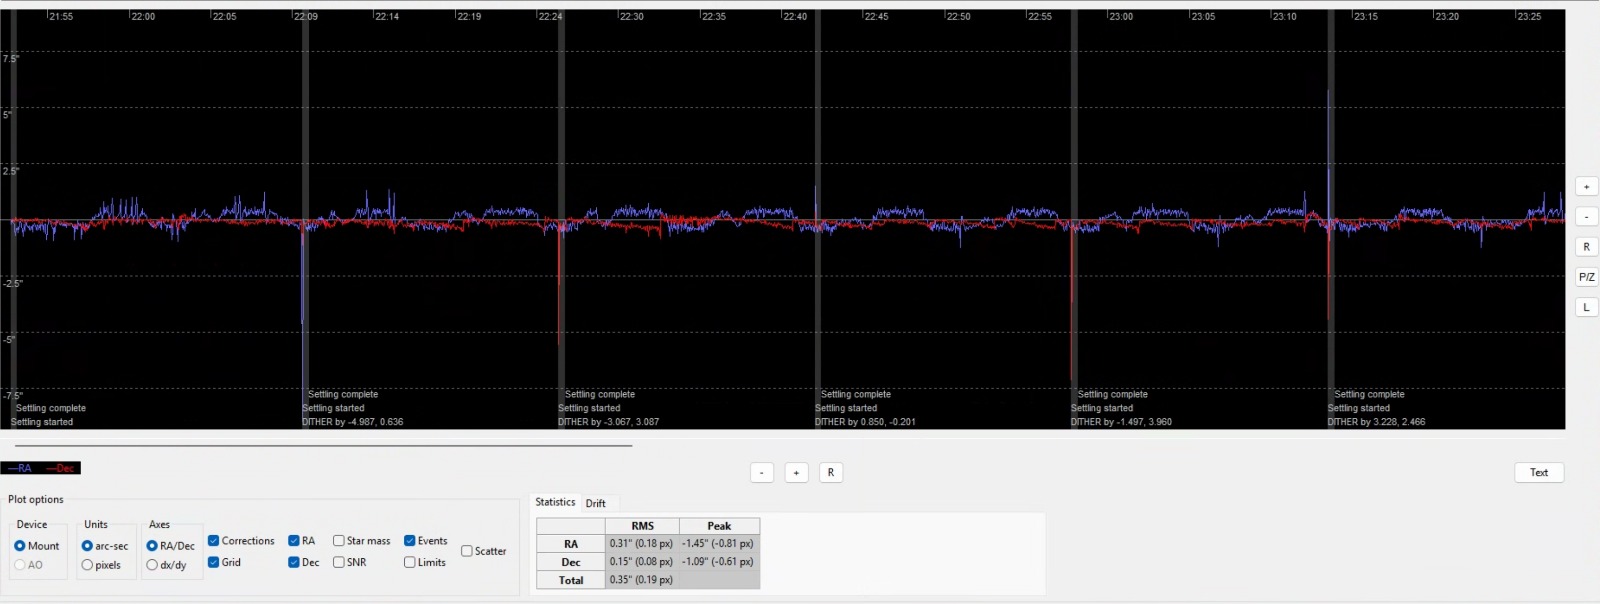Click the Text button

click(1539, 473)
